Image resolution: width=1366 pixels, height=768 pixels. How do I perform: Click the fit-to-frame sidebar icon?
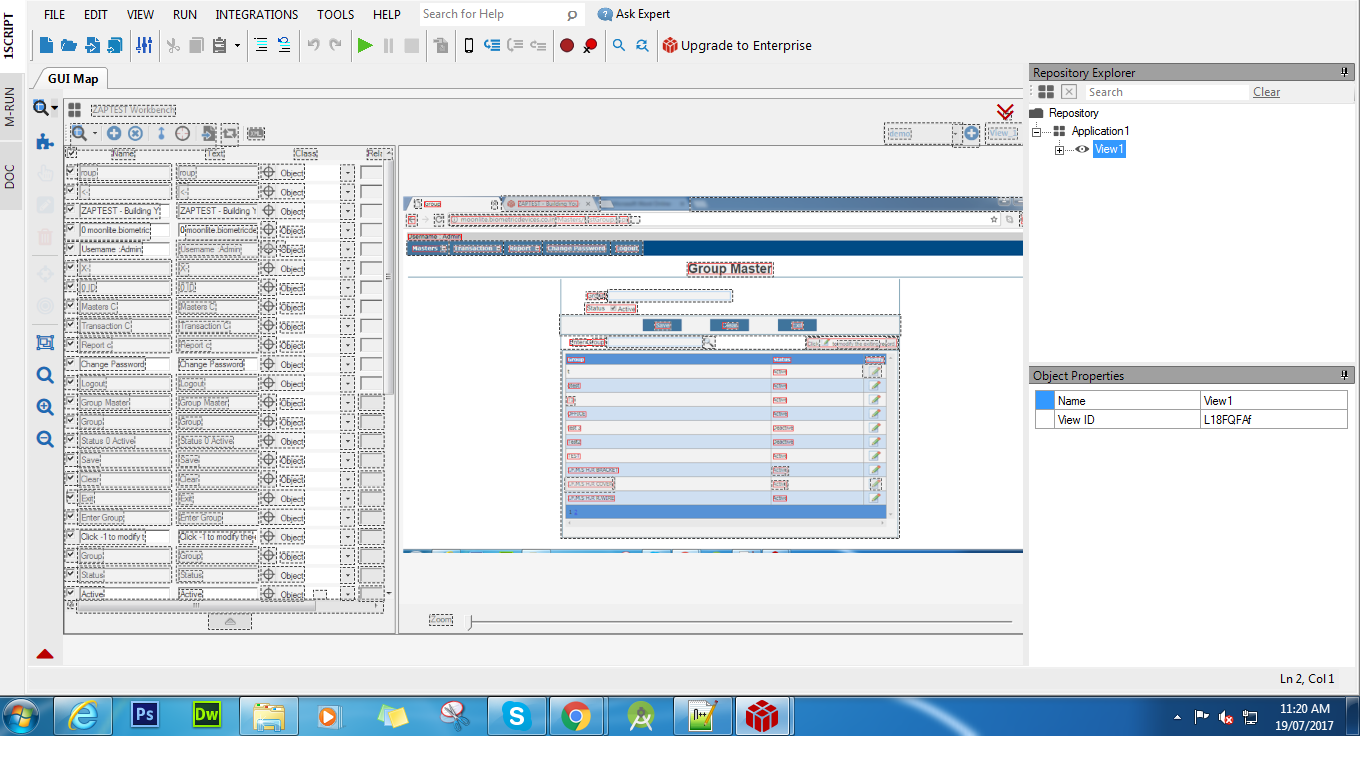(x=45, y=342)
